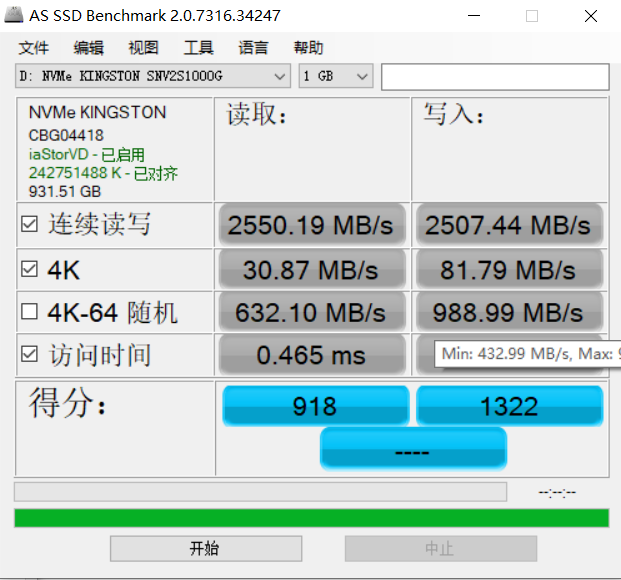Click the 4K write result 81.79 MB/s
The image size is (621, 580).
click(509, 270)
